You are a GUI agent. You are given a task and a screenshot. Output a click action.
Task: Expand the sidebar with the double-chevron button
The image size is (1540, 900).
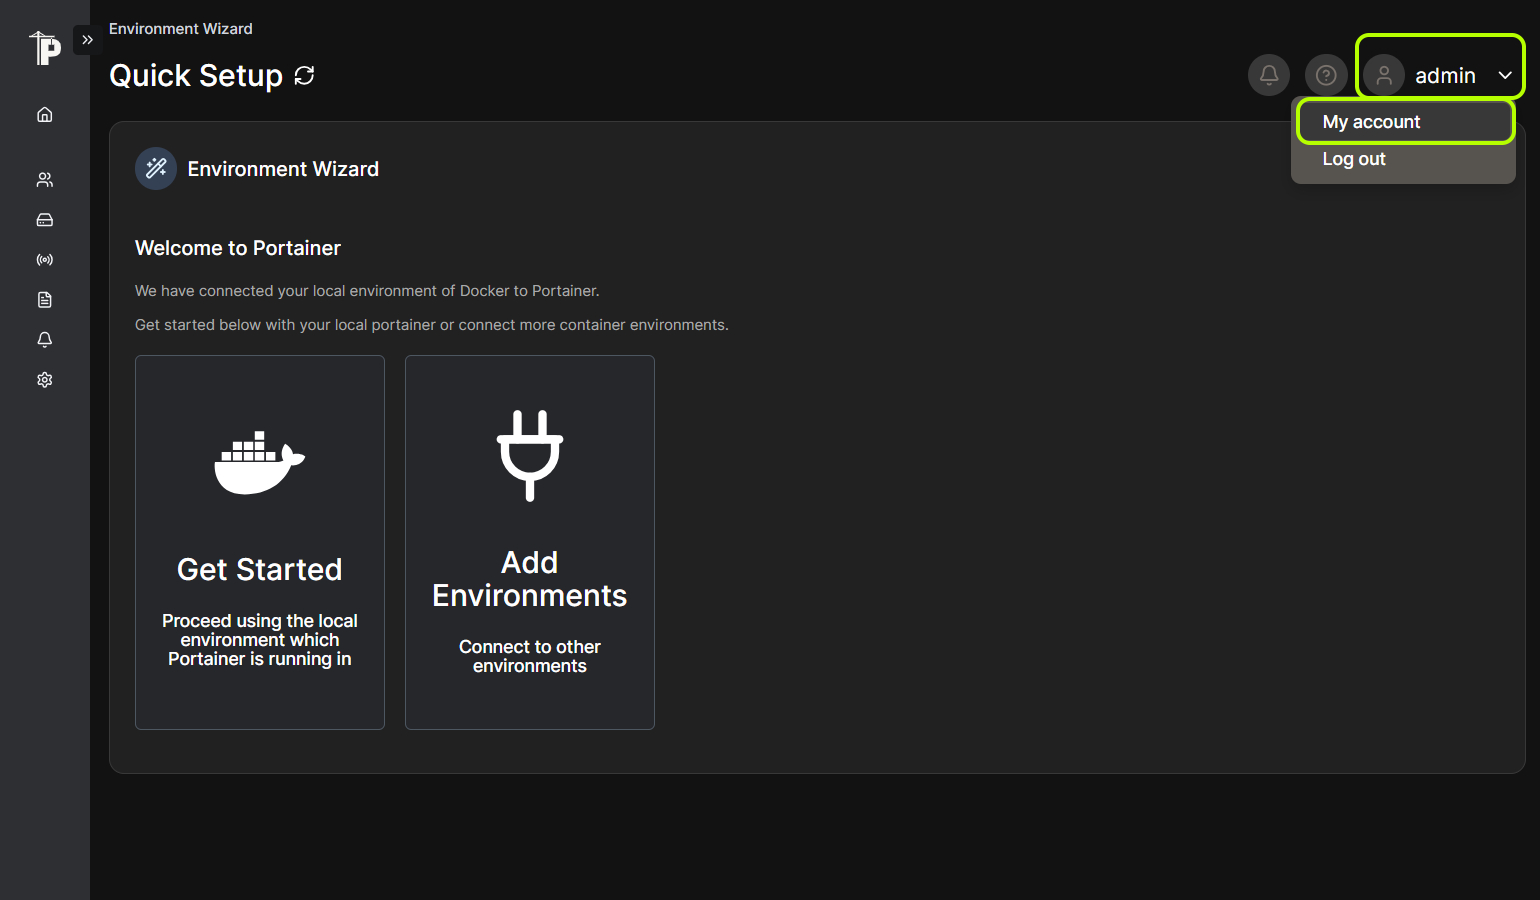coord(87,40)
